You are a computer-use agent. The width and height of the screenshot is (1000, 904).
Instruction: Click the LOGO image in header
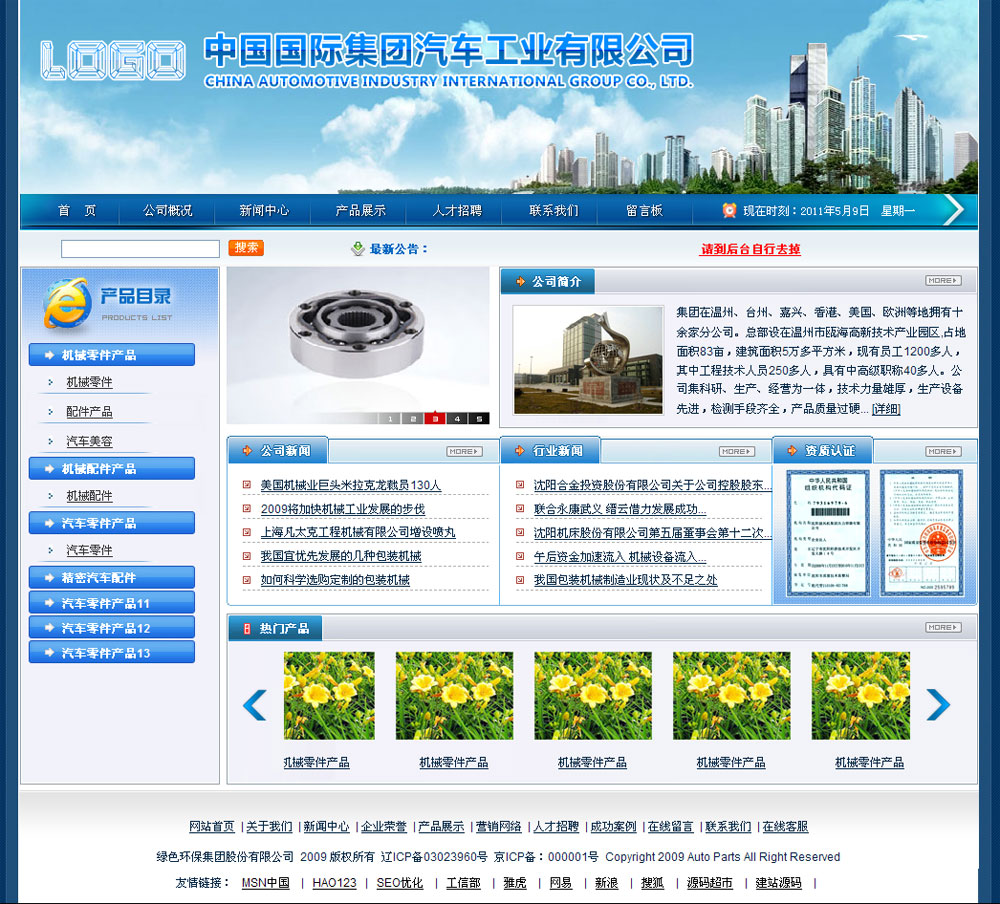pos(113,61)
